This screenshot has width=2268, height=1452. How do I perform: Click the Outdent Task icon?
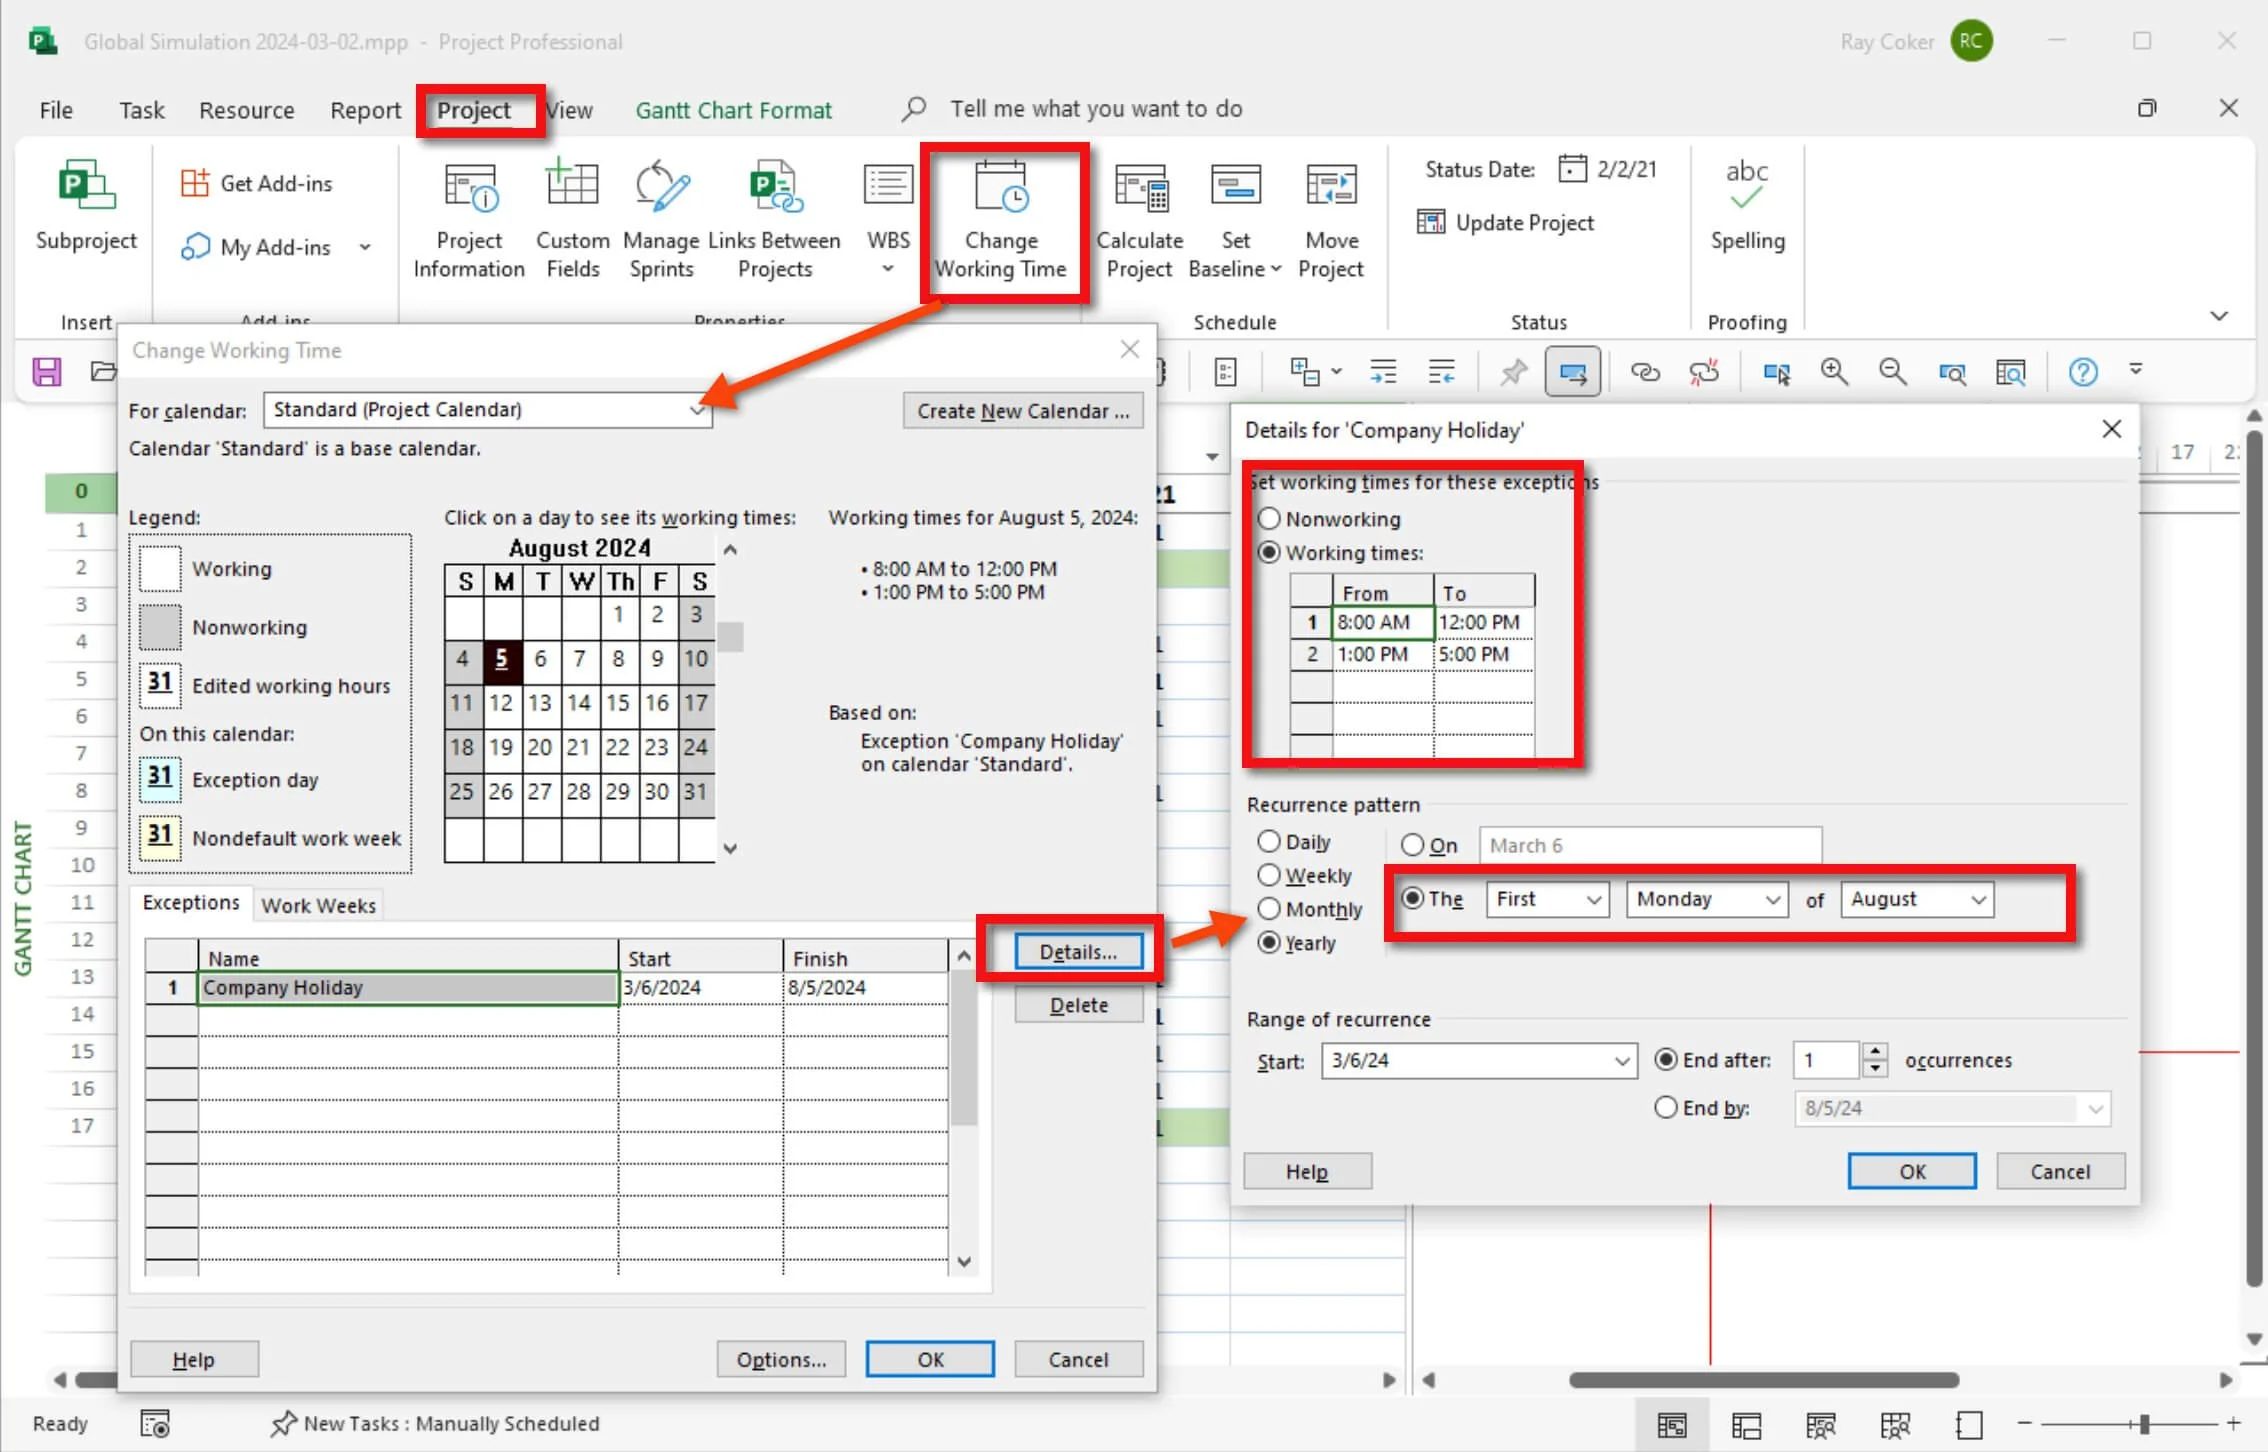[x=1441, y=372]
